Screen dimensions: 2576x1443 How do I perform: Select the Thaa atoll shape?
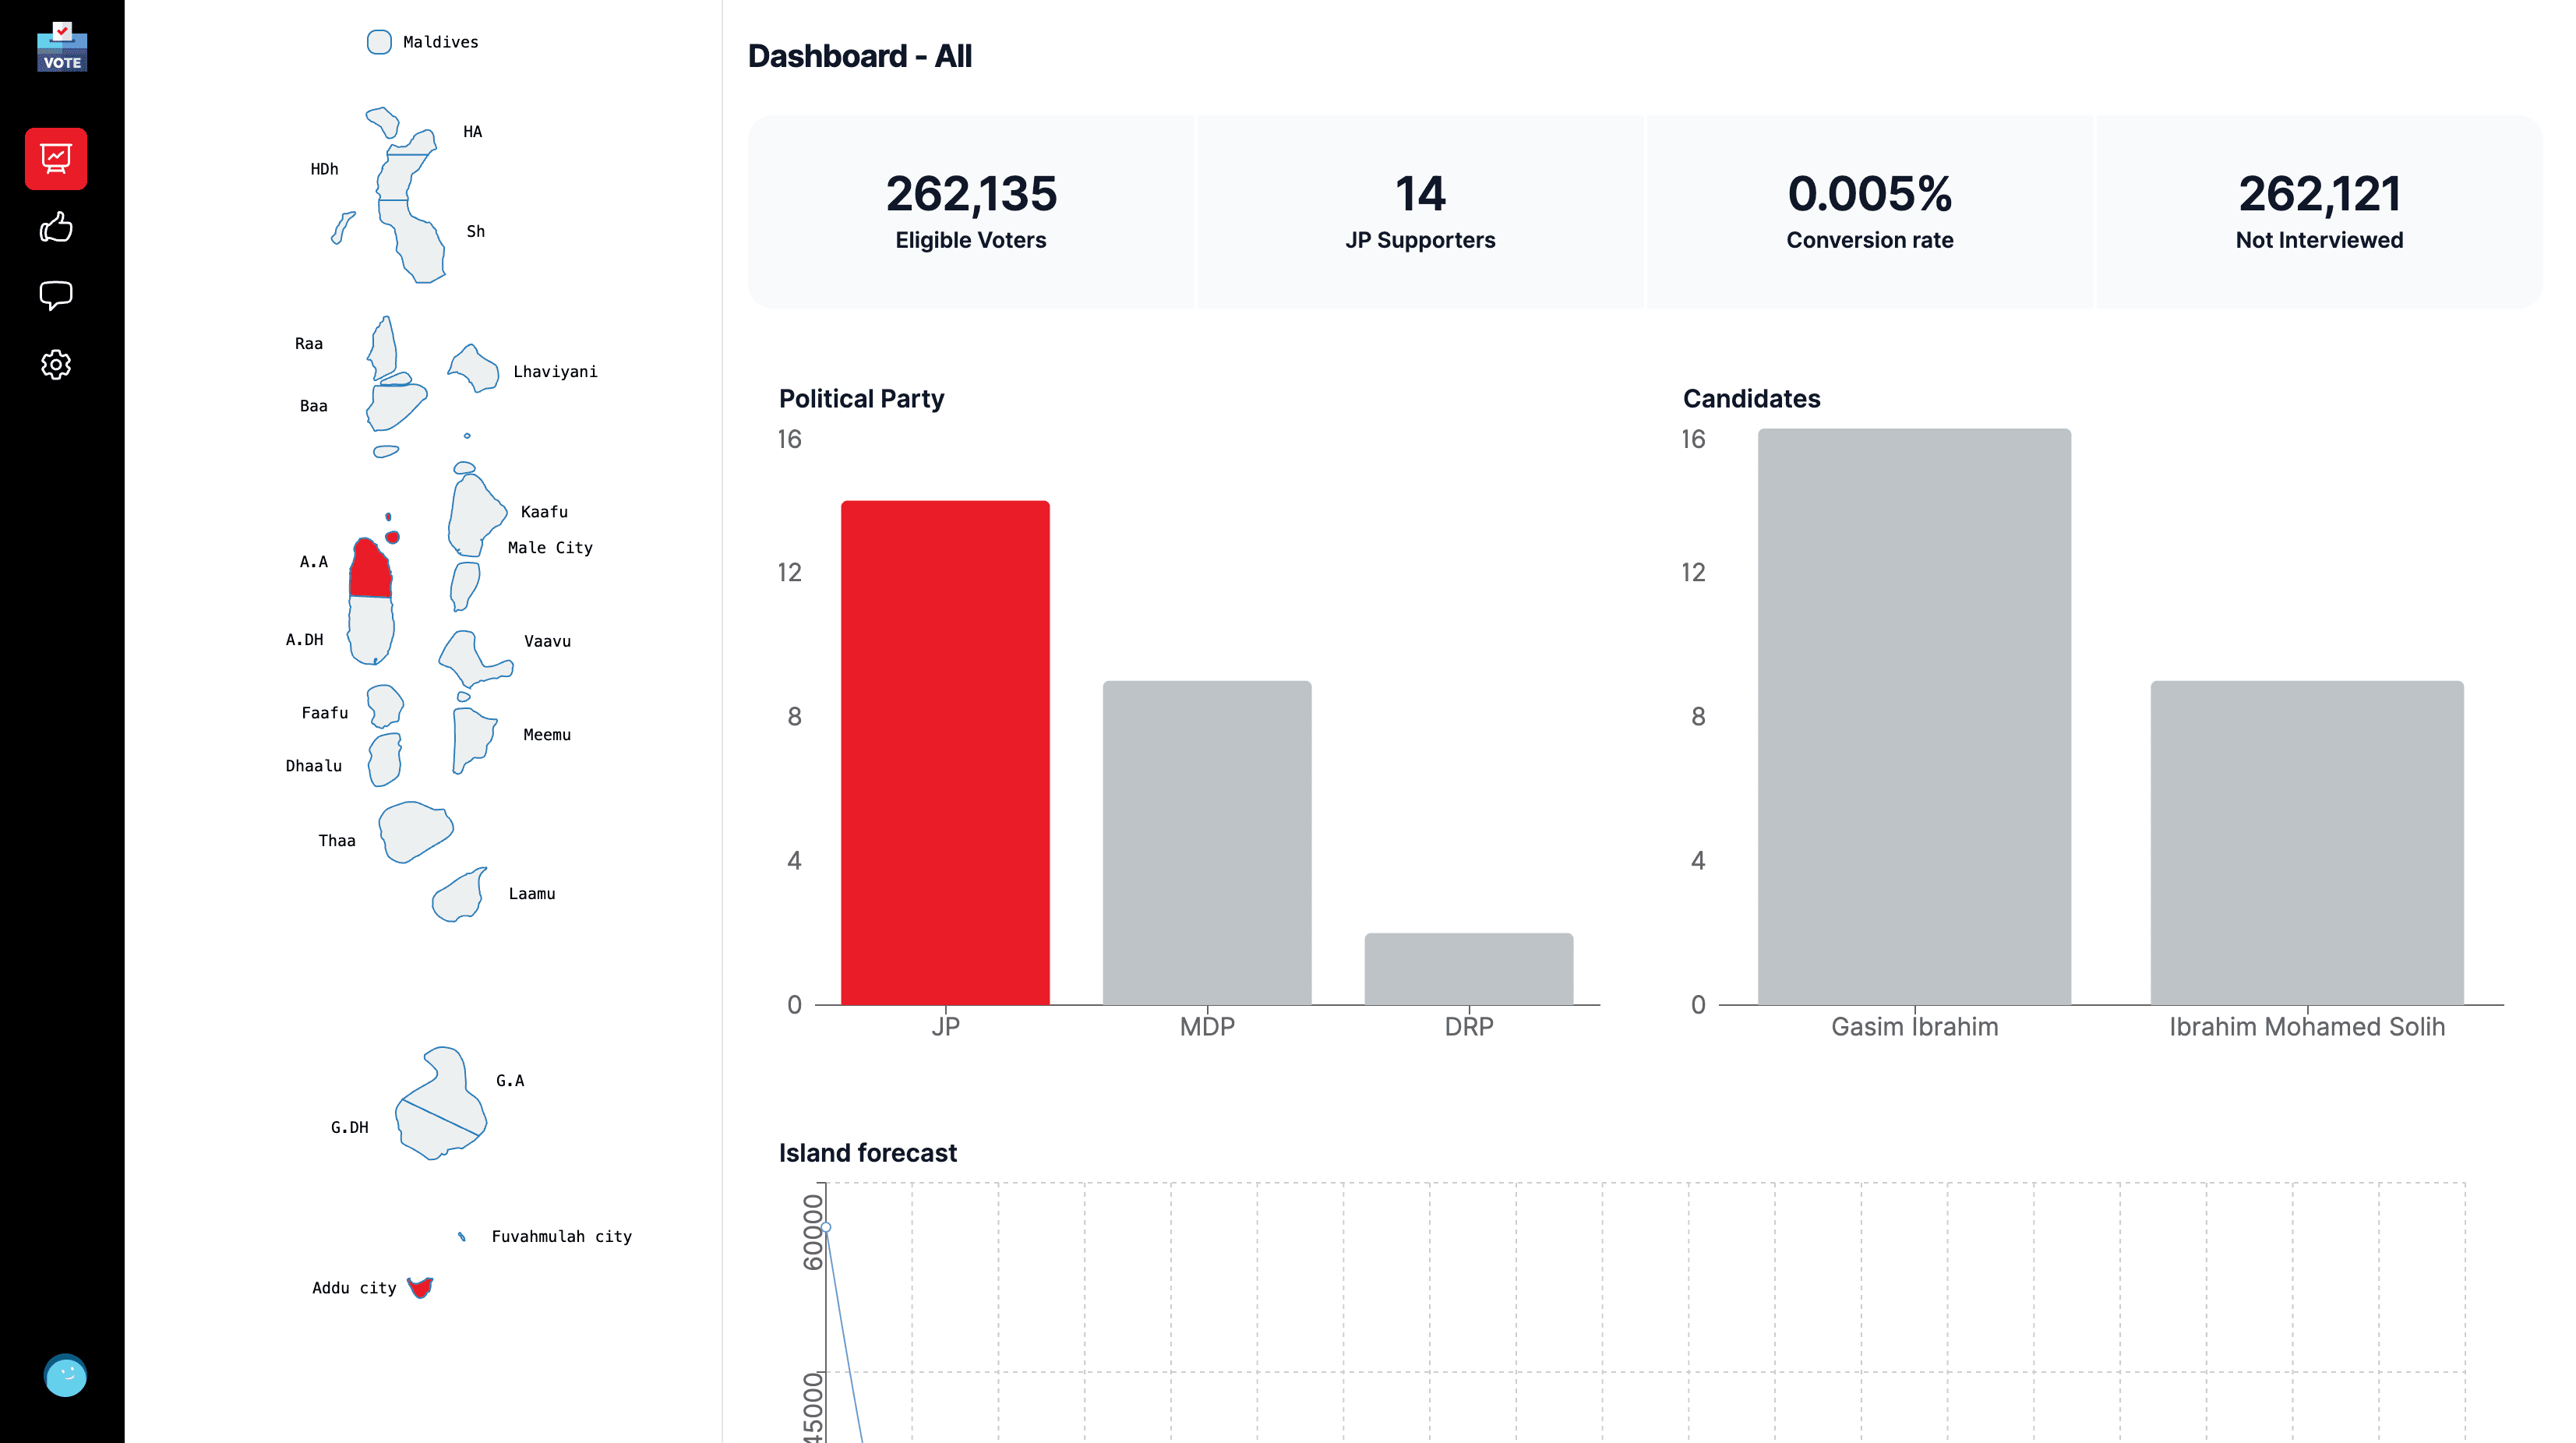click(414, 830)
